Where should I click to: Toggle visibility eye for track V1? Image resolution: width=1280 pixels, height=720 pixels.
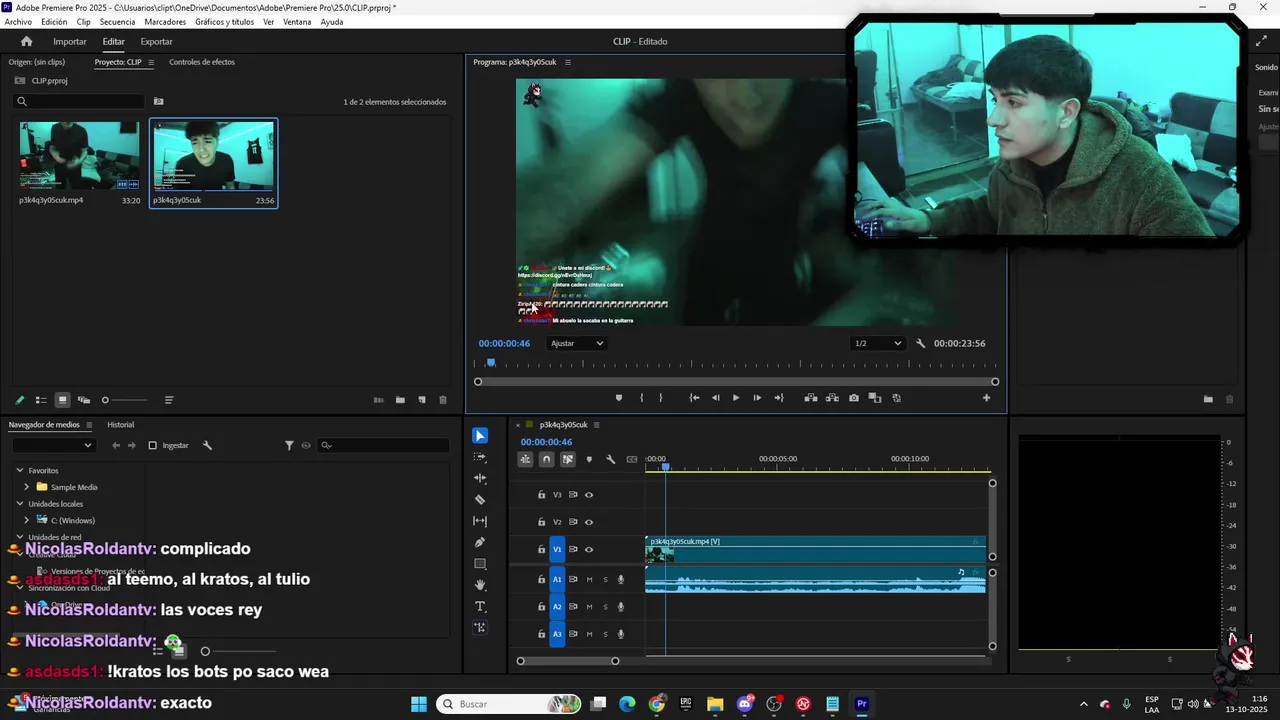click(x=589, y=549)
